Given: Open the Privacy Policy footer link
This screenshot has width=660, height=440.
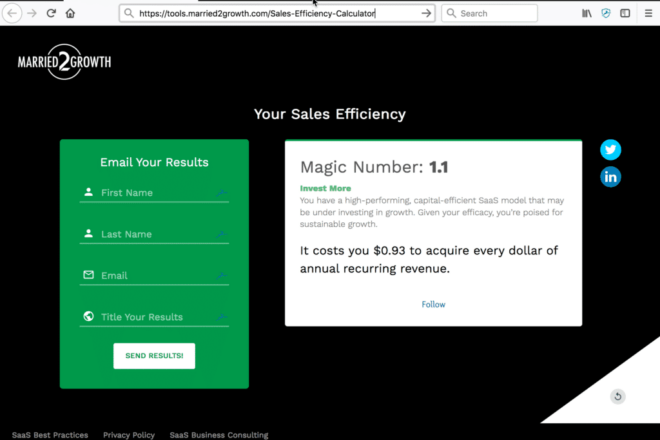Looking at the screenshot, I should click(129, 435).
